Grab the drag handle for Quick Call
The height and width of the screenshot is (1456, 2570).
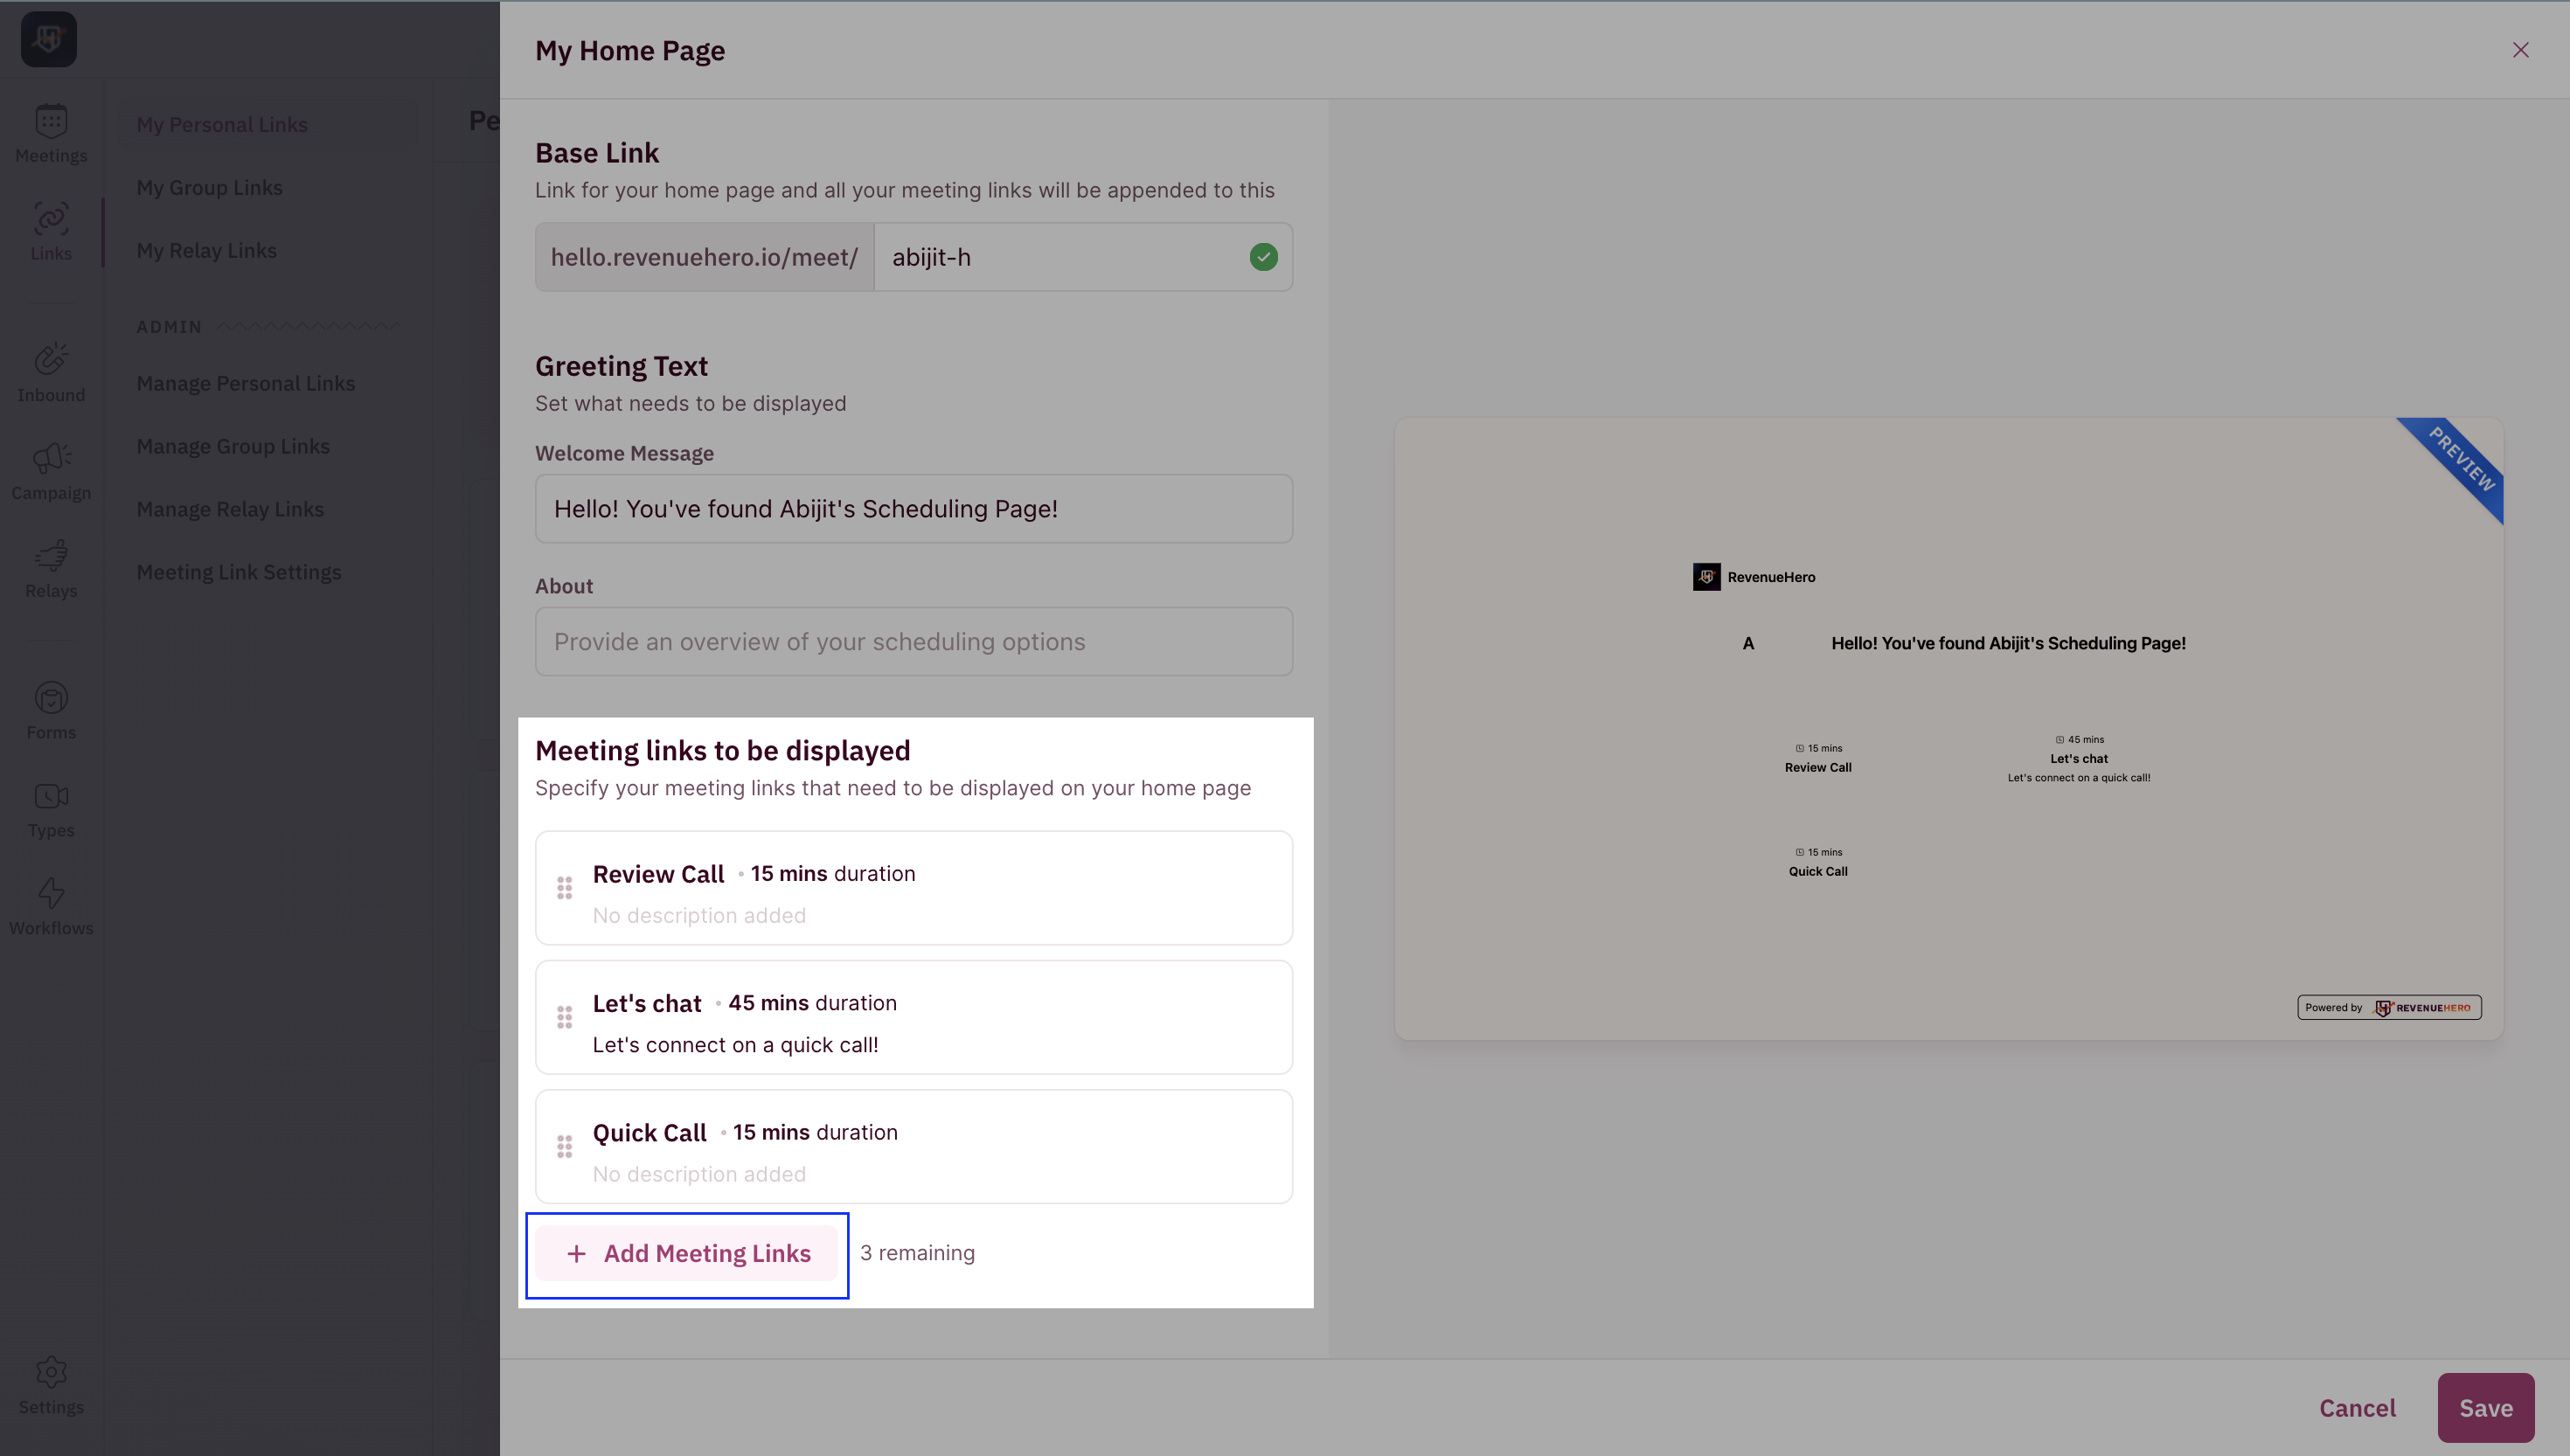pyautogui.click(x=564, y=1146)
